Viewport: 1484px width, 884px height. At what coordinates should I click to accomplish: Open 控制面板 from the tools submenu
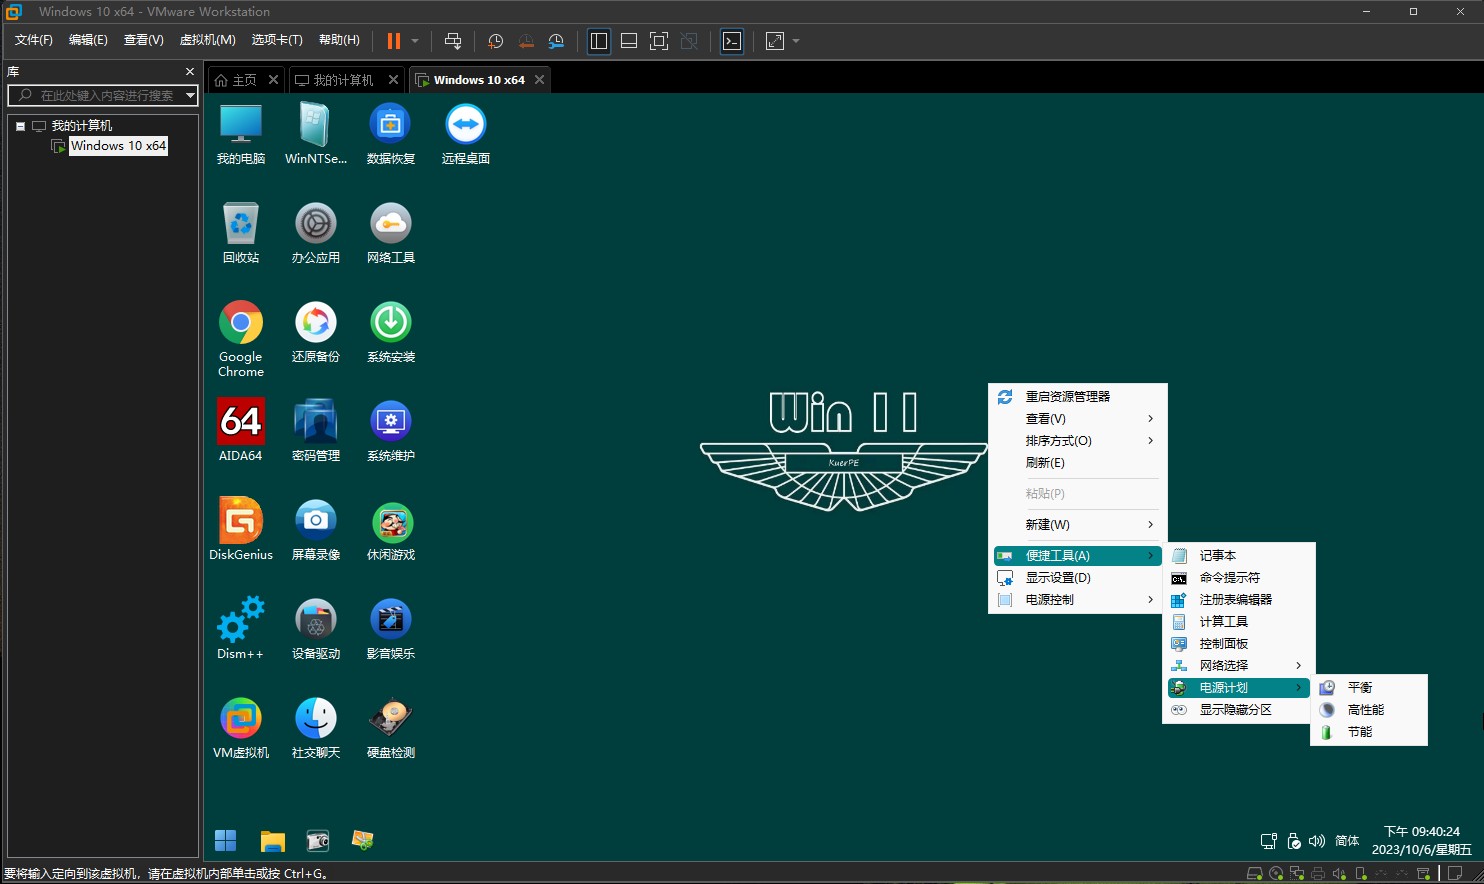click(1238, 644)
